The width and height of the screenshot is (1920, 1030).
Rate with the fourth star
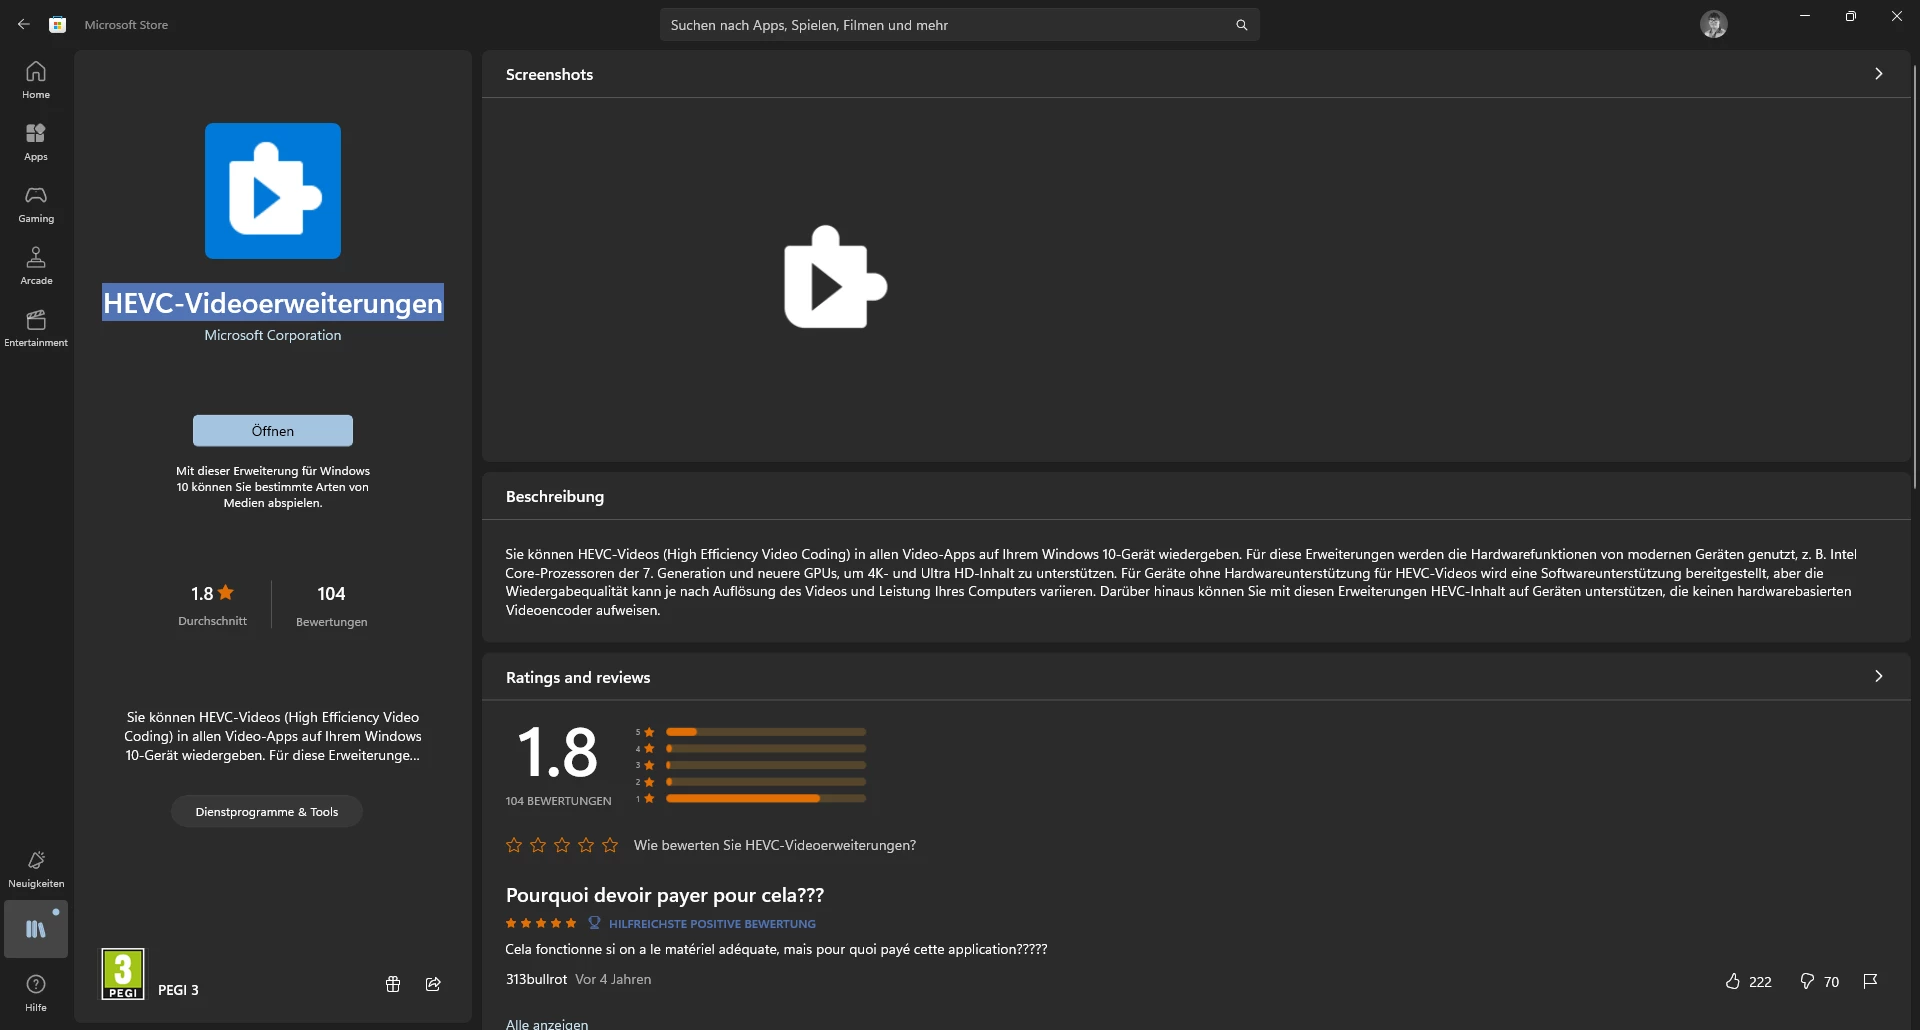[x=586, y=845]
